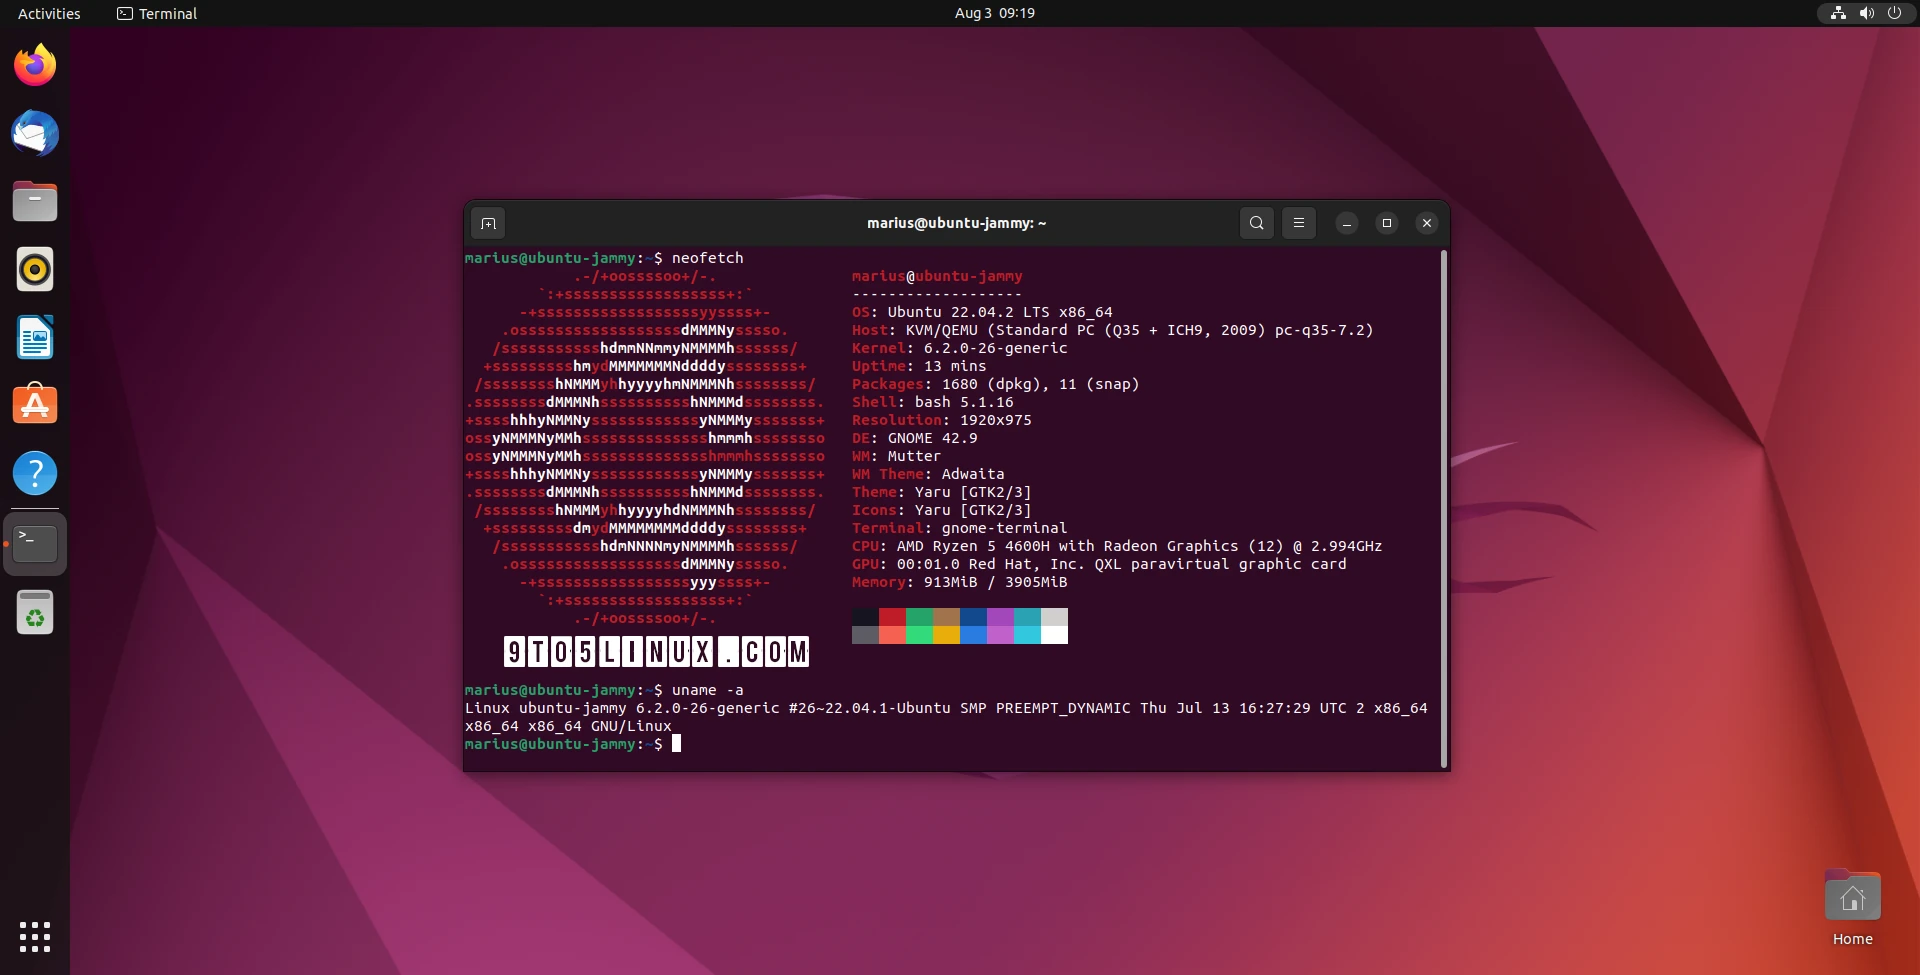Open search in the terminal header bar
The height and width of the screenshot is (975, 1920).
point(1256,223)
